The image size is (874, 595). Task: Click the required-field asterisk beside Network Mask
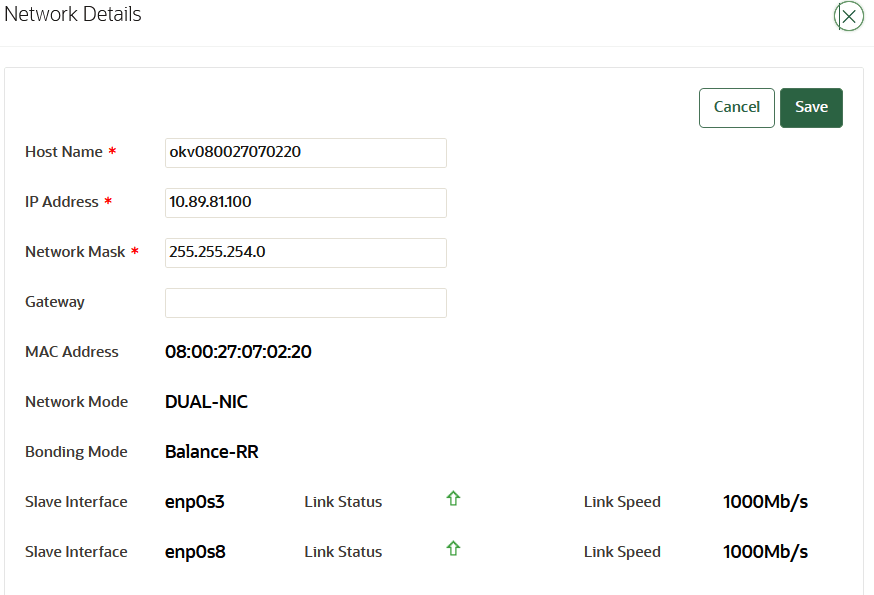pyautogui.click(x=132, y=251)
